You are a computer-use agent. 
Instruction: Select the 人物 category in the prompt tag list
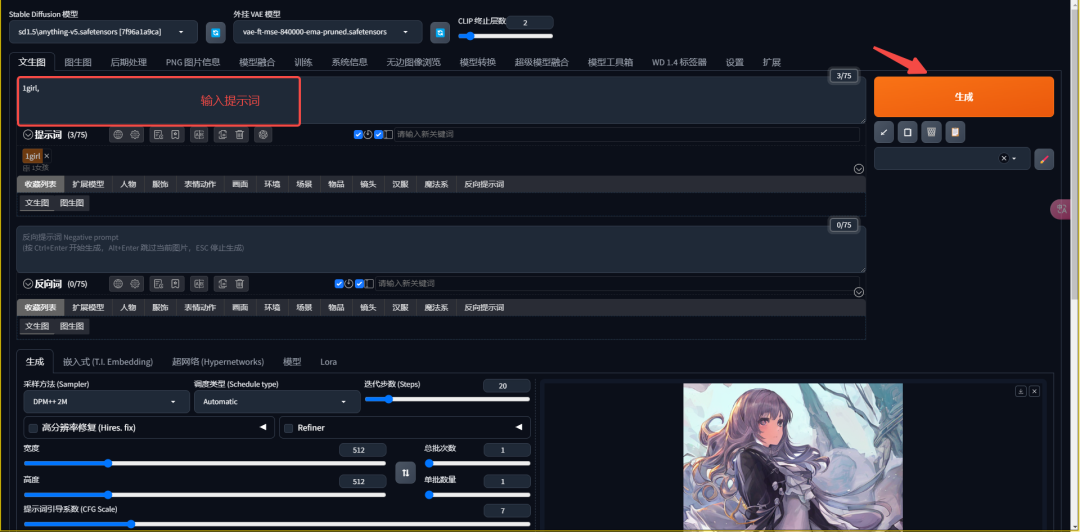(x=128, y=185)
